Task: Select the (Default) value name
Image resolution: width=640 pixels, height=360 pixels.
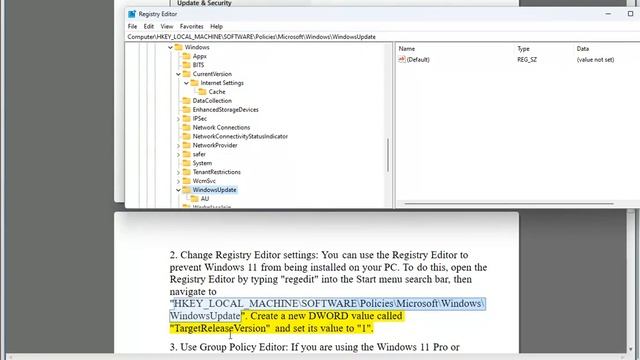Action: coord(418,60)
